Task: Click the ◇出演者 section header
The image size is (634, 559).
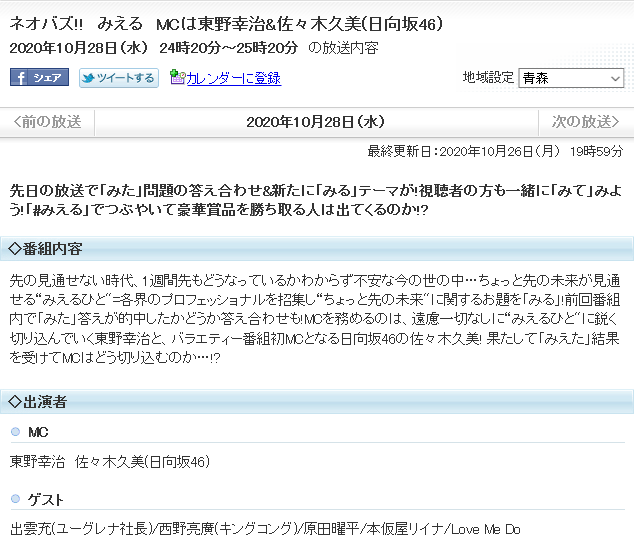Action: pos(317,401)
